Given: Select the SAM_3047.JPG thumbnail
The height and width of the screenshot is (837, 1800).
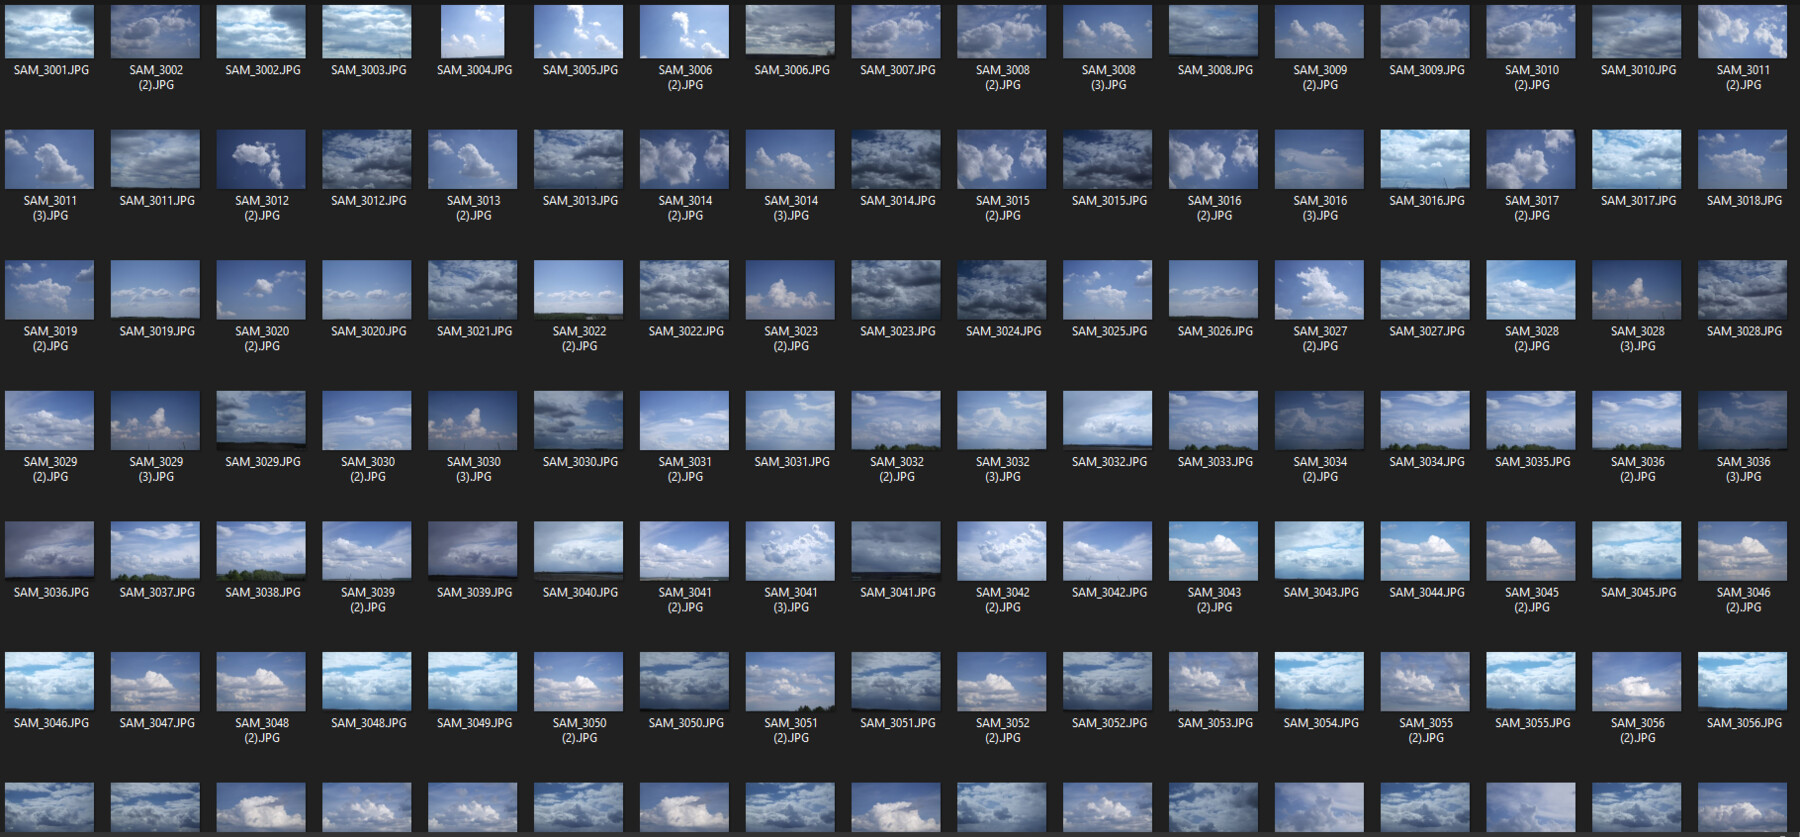Looking at the screenshot, I should (155, 682).
